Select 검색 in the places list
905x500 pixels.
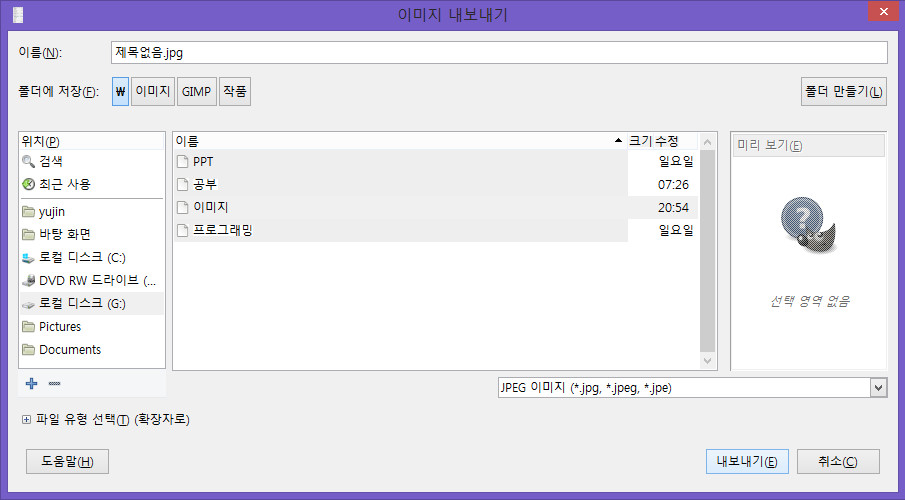[92, 162]
